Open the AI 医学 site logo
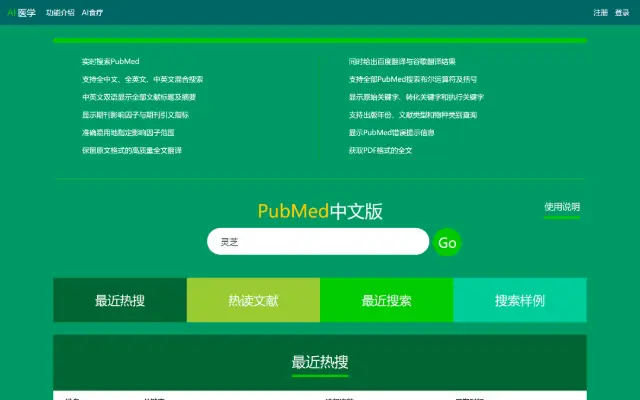The image size is (640, 400). 22,13
